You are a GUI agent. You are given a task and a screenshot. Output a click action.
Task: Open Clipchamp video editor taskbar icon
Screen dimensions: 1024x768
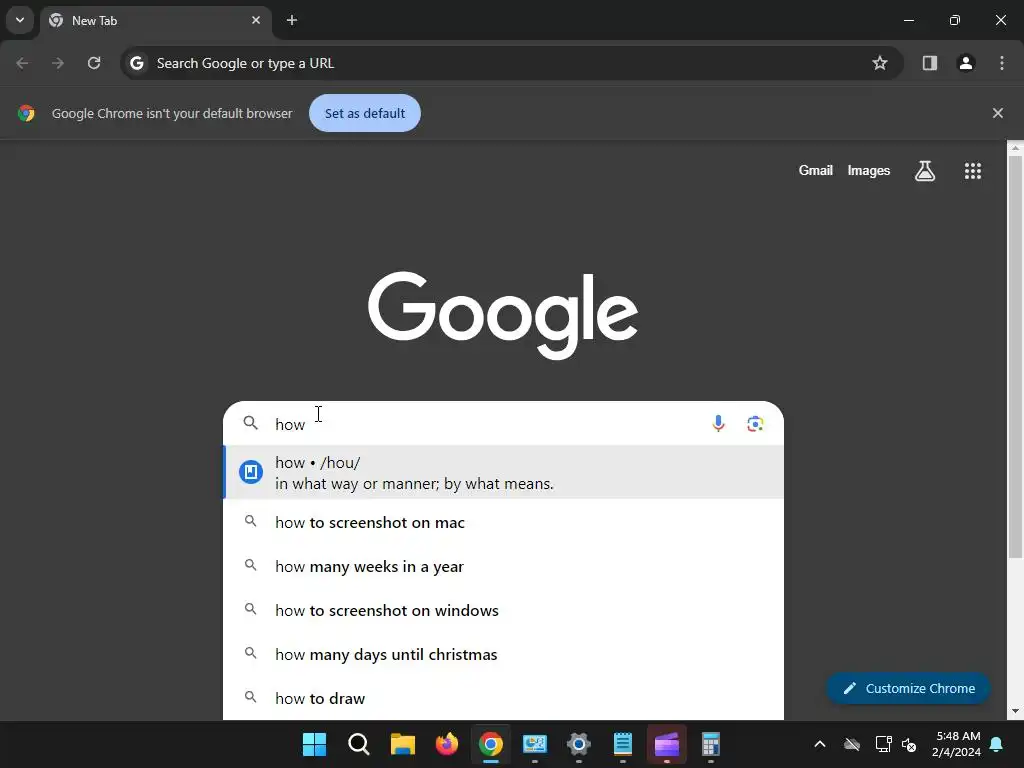[x=667, y=744]
